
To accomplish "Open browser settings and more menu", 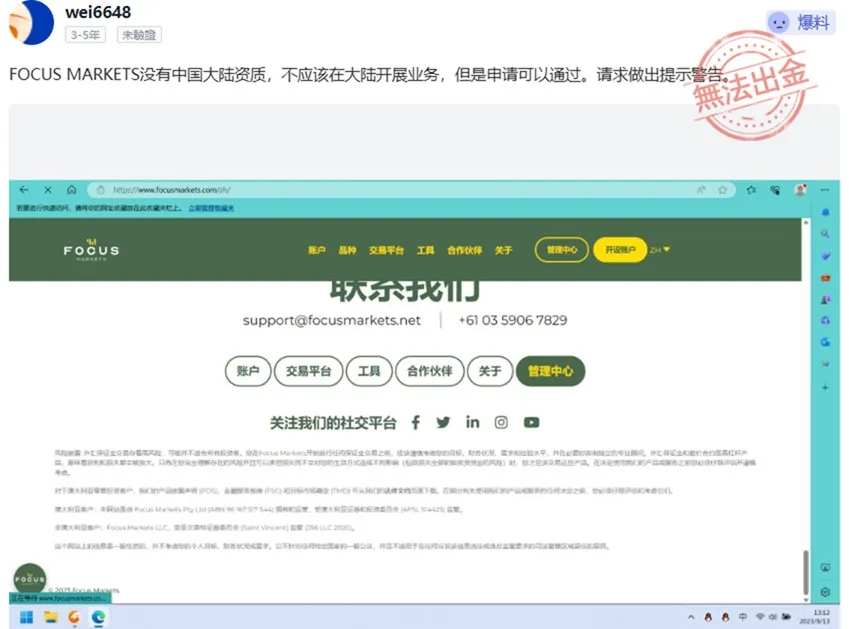I will pos(825,190).
